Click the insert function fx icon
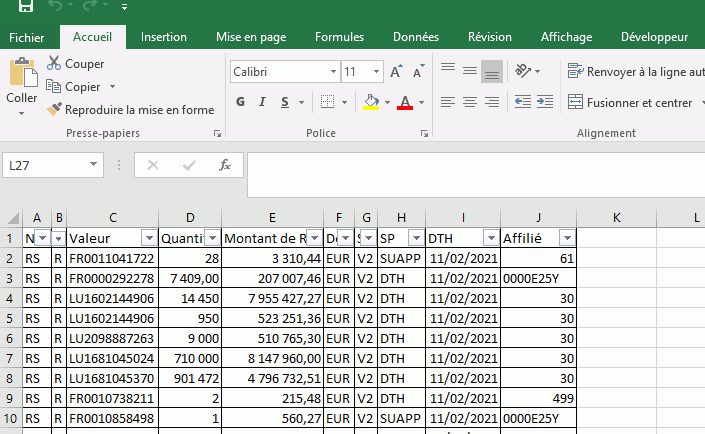Image resolution: width=705 pixels, height=434 pixels. 225,165
